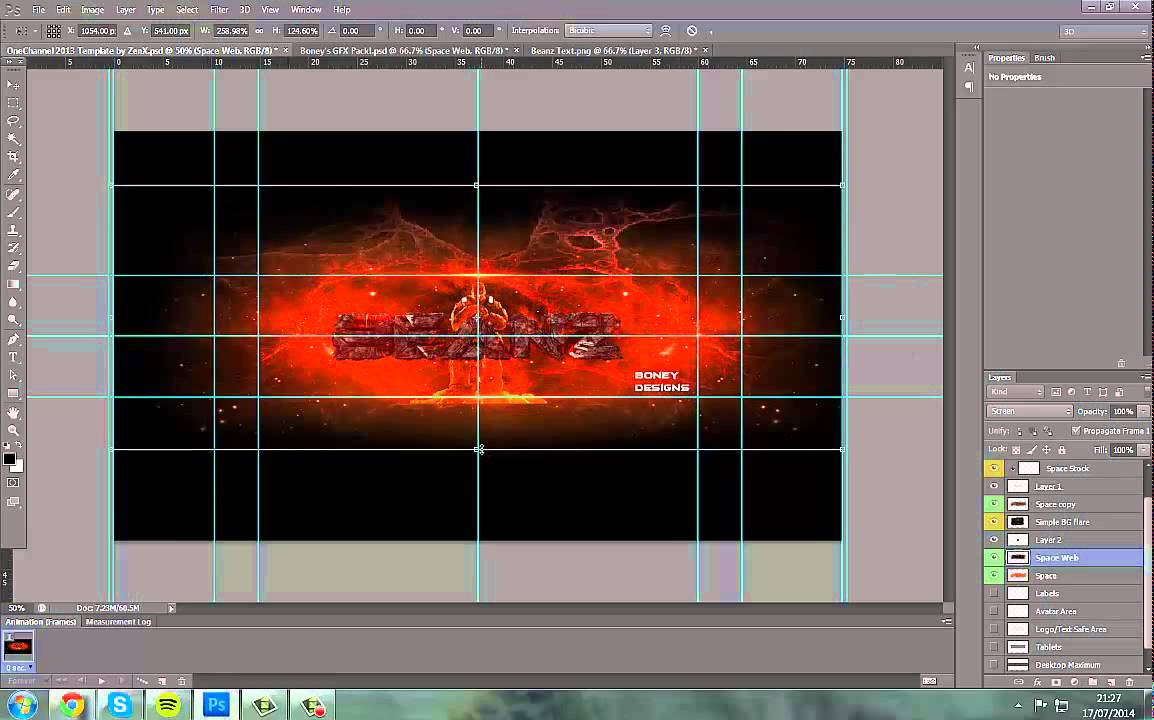The height and width of the screenshot is (720, 1154).
Task: Select the Lasso tool
Action: click(13, 121)
